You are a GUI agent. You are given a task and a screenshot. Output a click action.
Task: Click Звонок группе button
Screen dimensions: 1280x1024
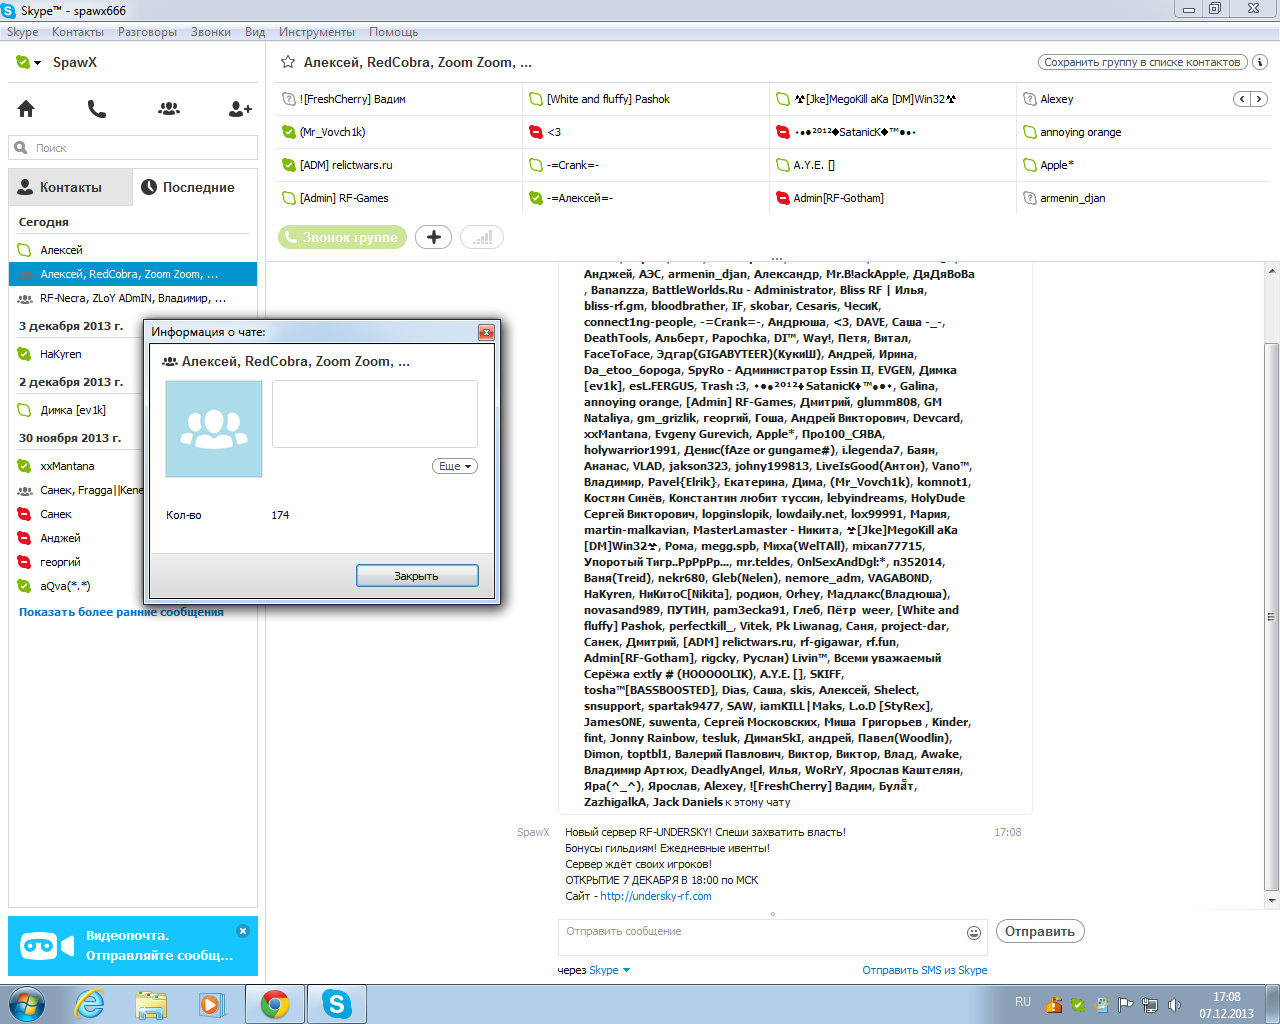[342, 237]
